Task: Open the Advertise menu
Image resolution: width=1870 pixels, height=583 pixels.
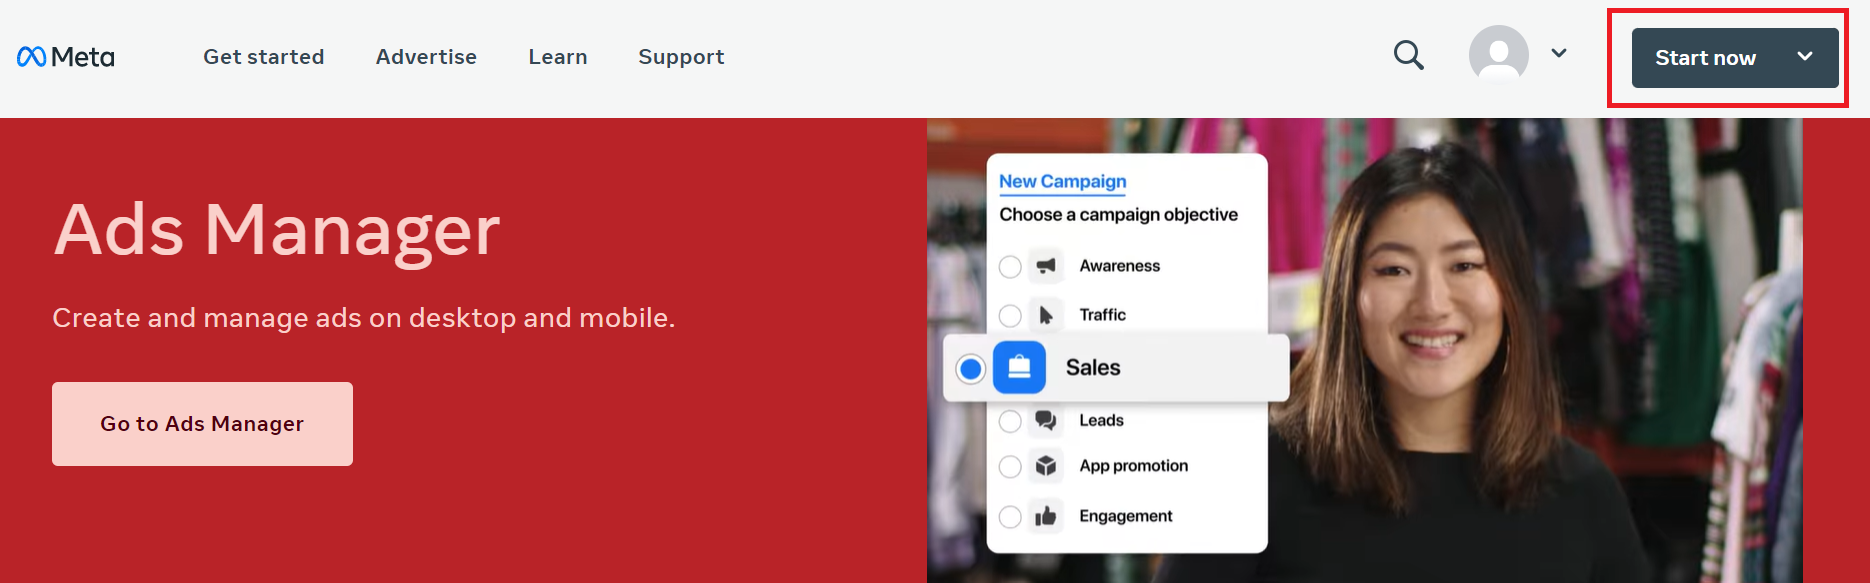Action: [x=426, y=57]
